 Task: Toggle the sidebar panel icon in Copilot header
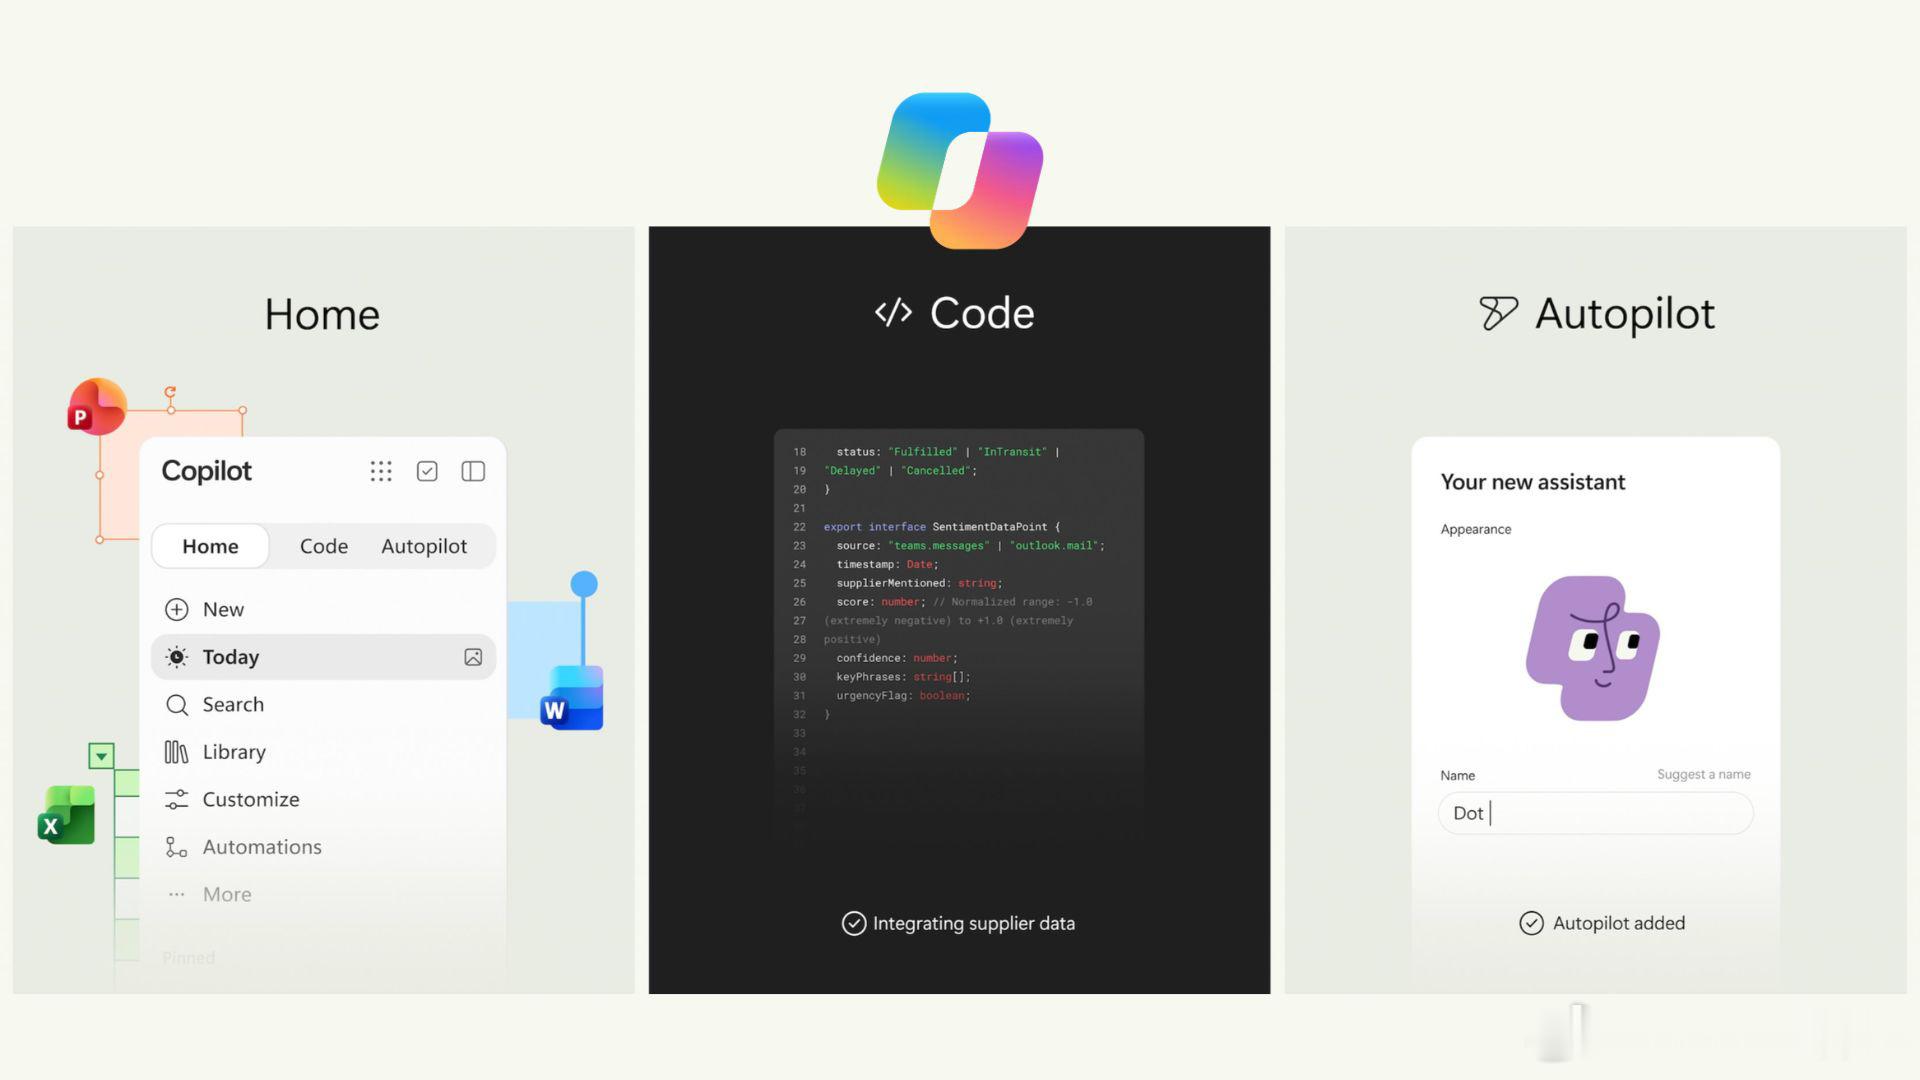[473, 471]
